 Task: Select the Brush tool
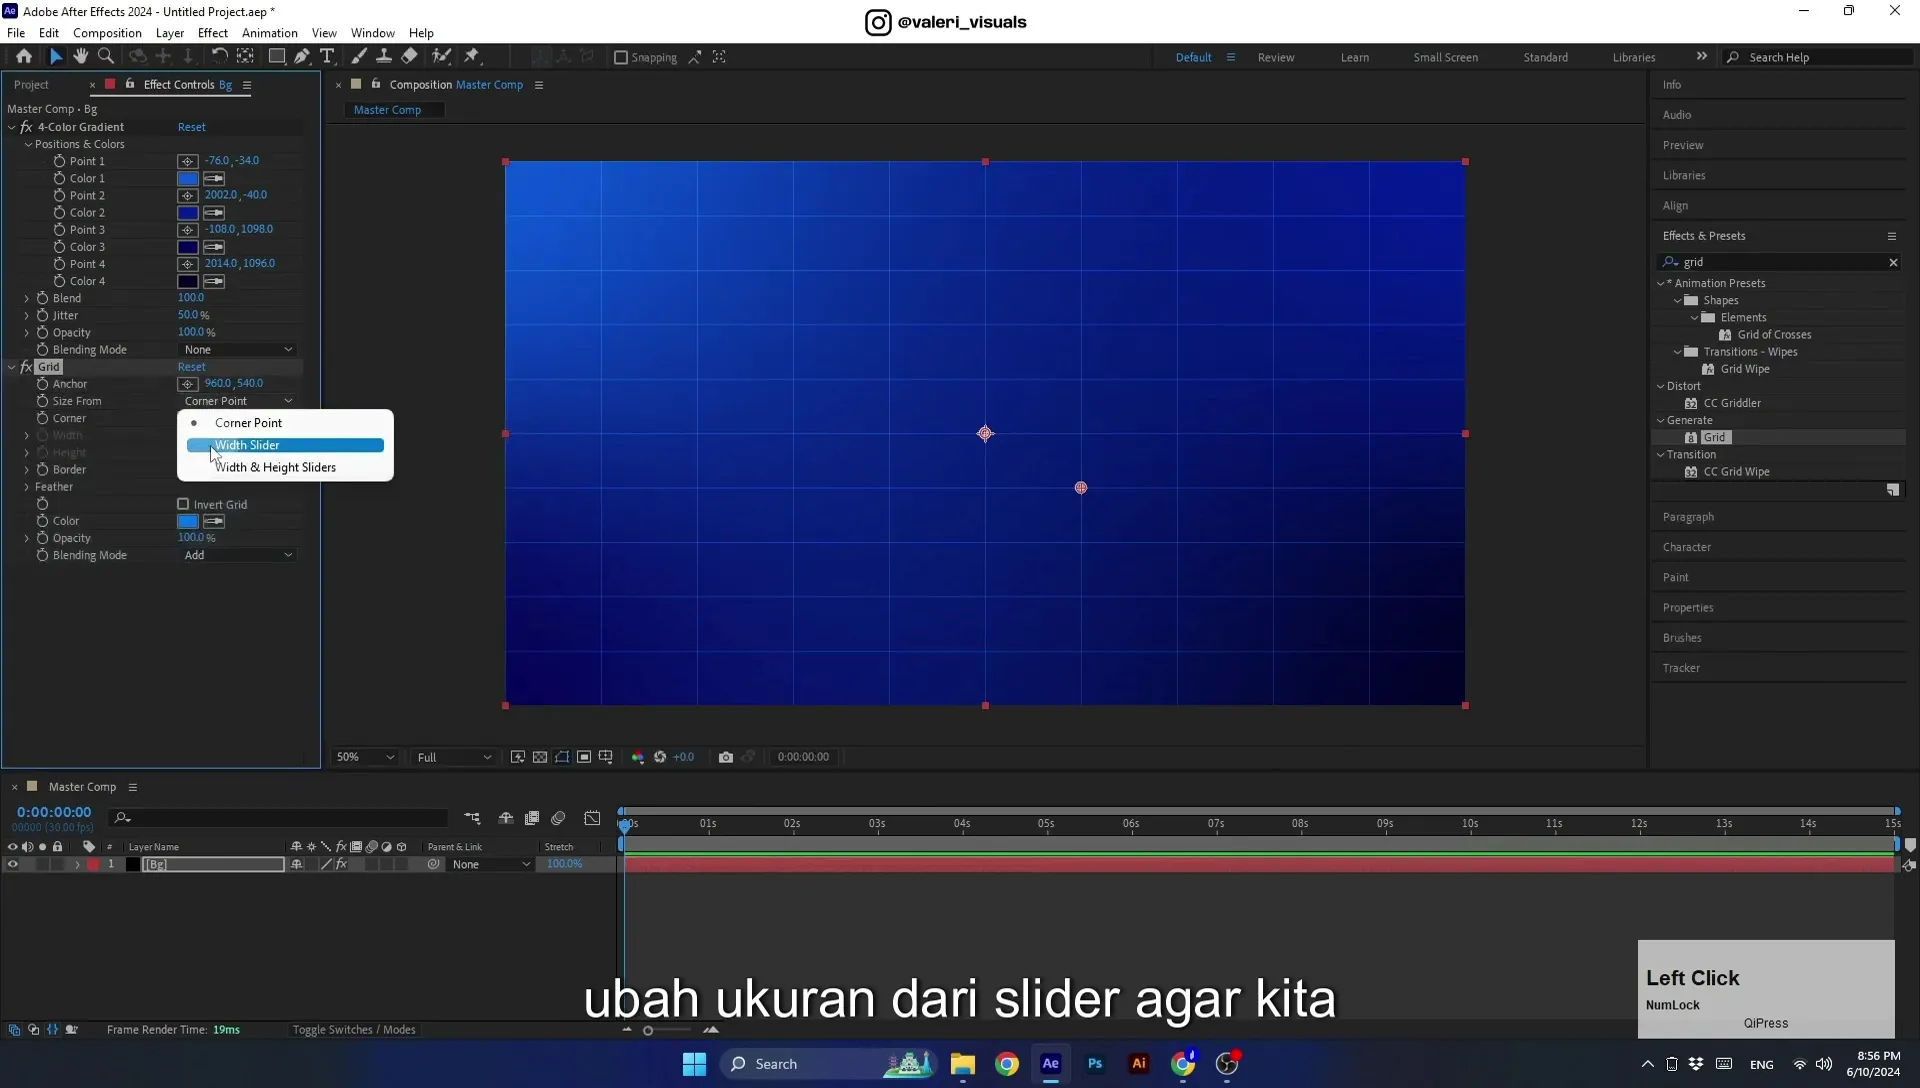pyautogui.click(x=358, y=57)
